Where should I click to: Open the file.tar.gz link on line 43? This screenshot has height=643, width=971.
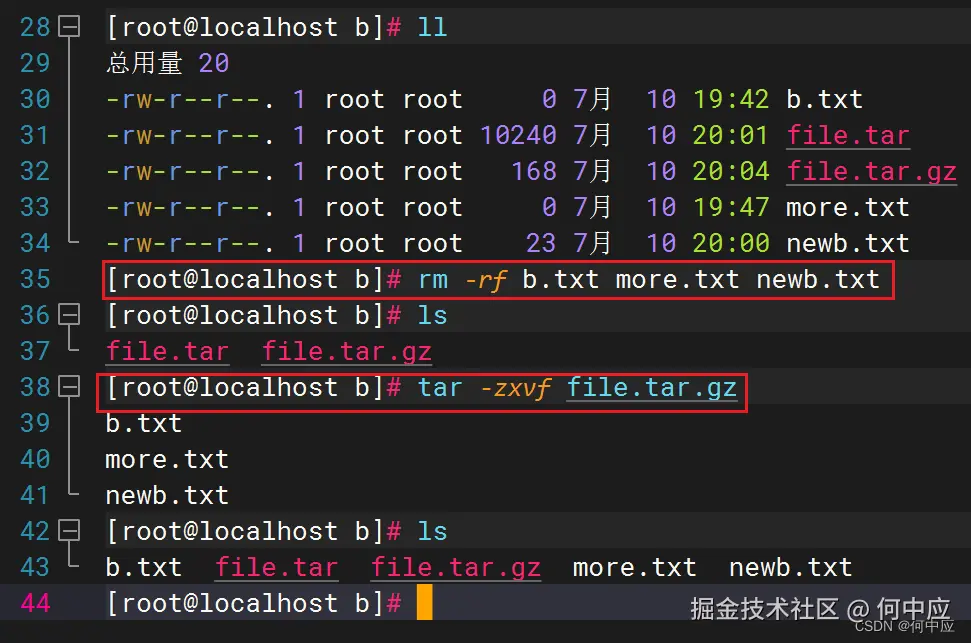tap(456, 567)
